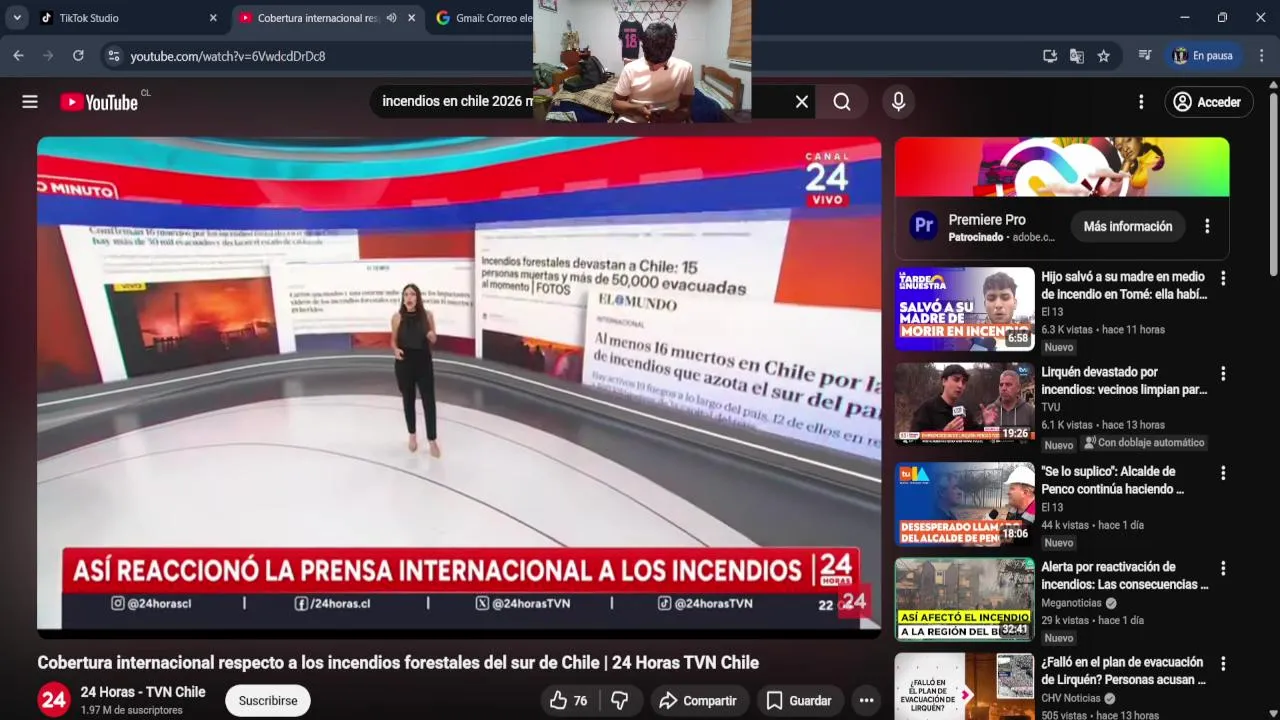Open 'Se lo suplico: Alcalde de Penco' thumbnail
This screenshot has height=720, width=1280.
965,504
